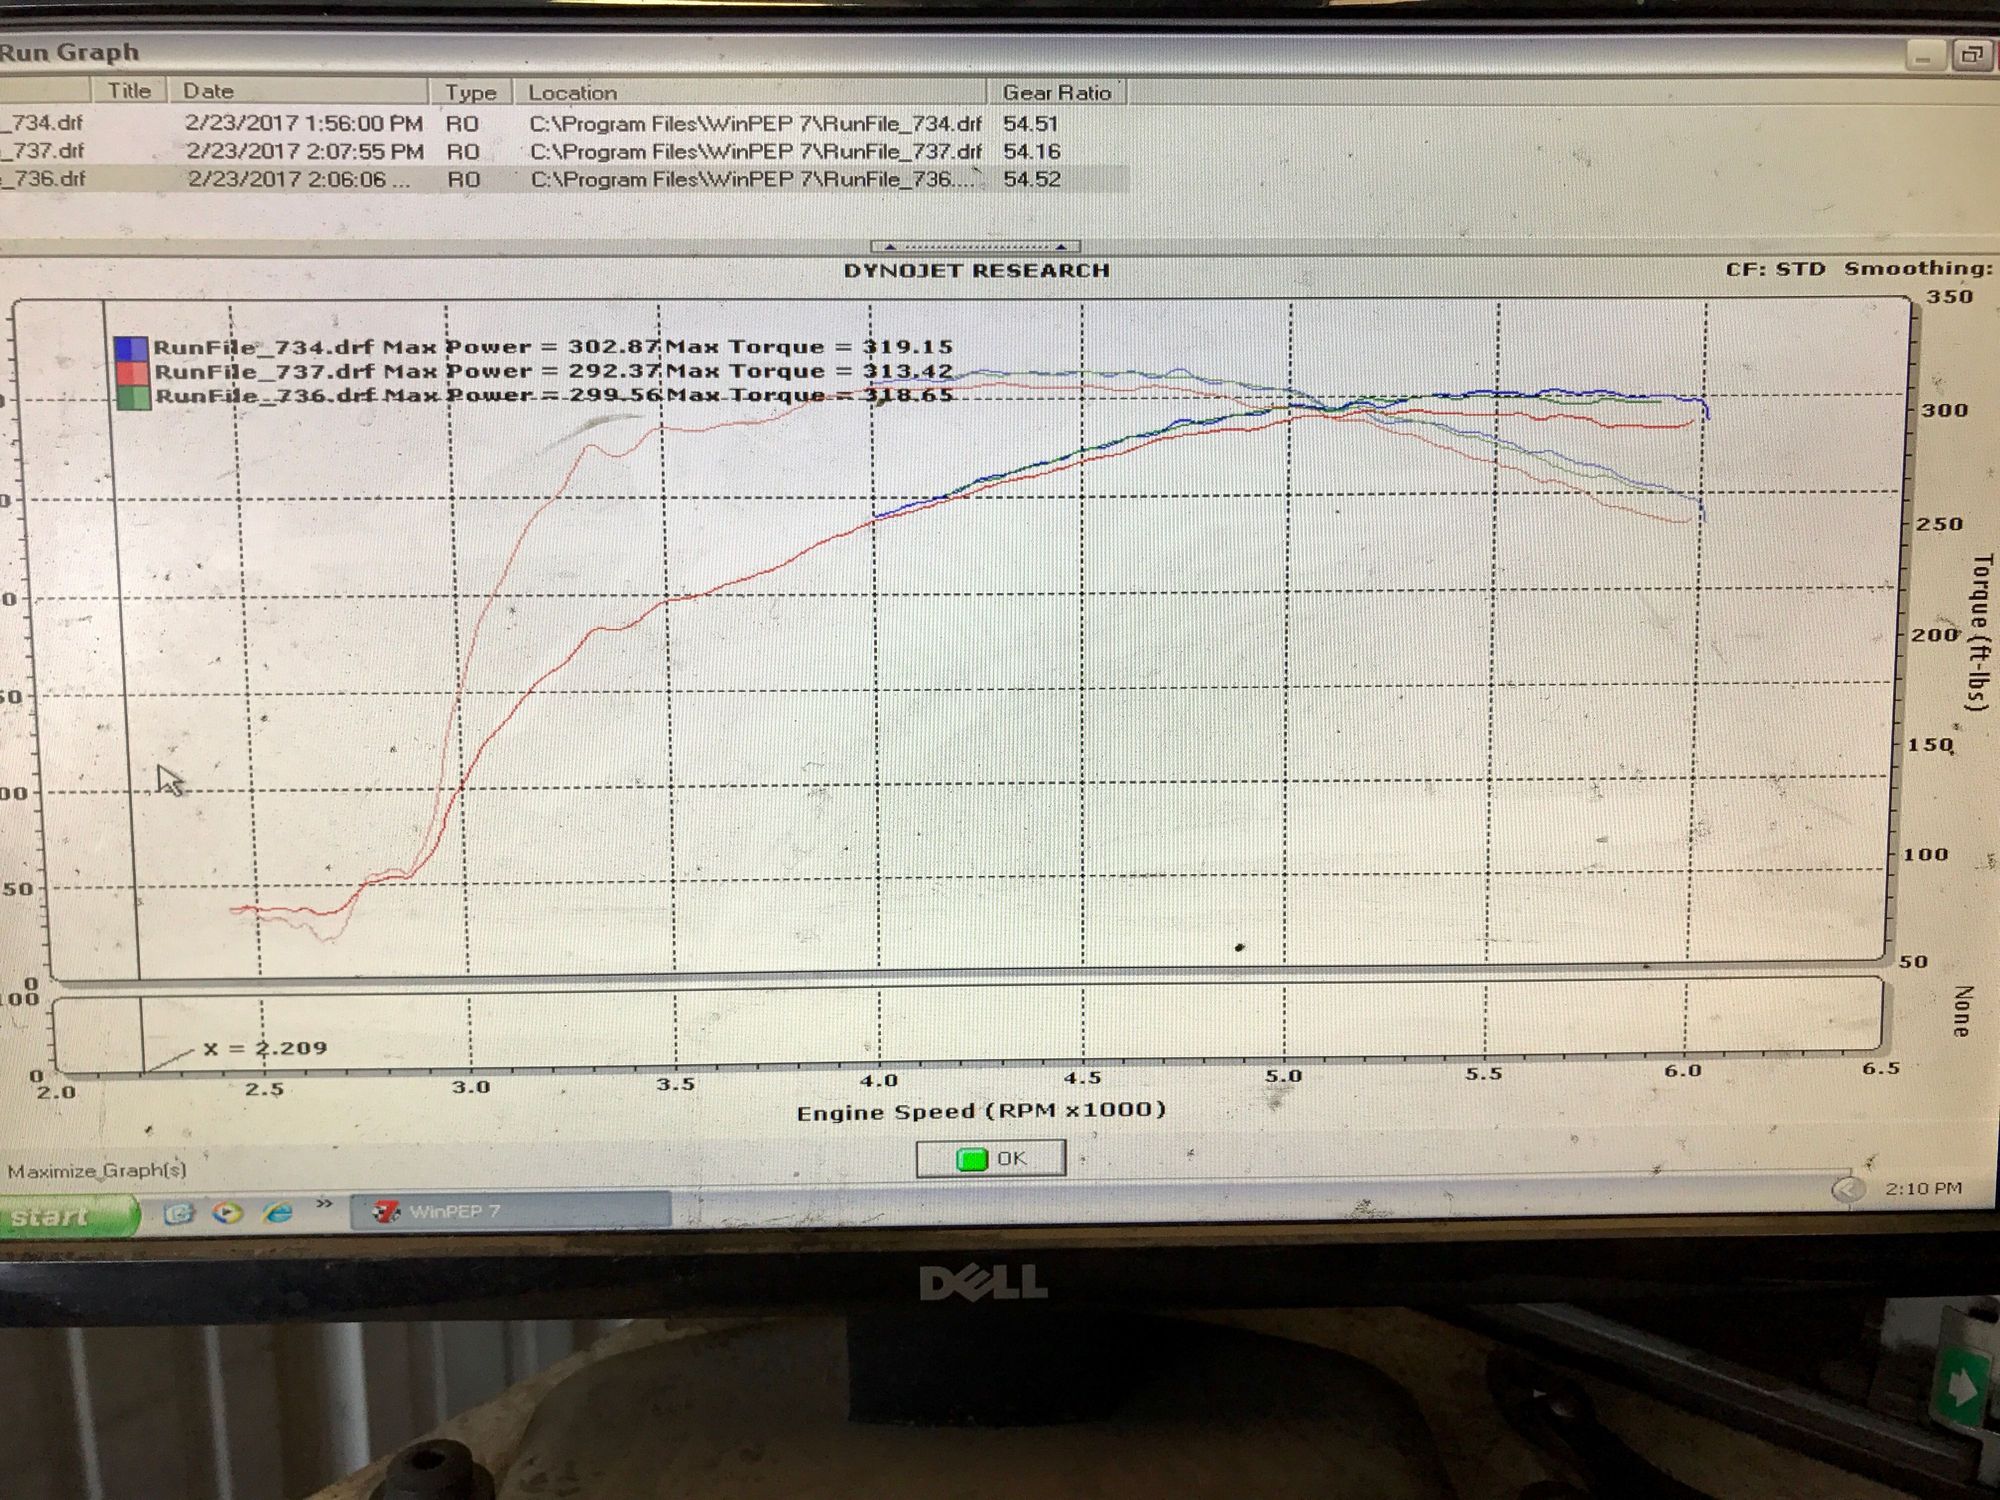Click the green indicator inside the OK button
Image resolution: width=2000 pixels, height=1500 pixels.
coord(971,1157)
